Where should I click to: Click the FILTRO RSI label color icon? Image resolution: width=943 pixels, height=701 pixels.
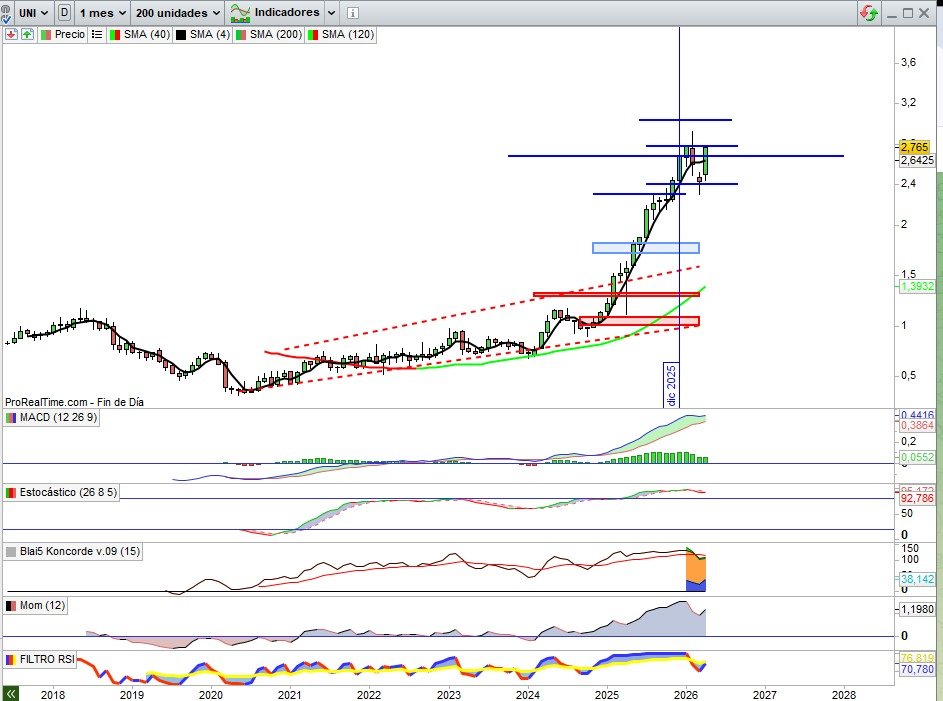(11, 660)
